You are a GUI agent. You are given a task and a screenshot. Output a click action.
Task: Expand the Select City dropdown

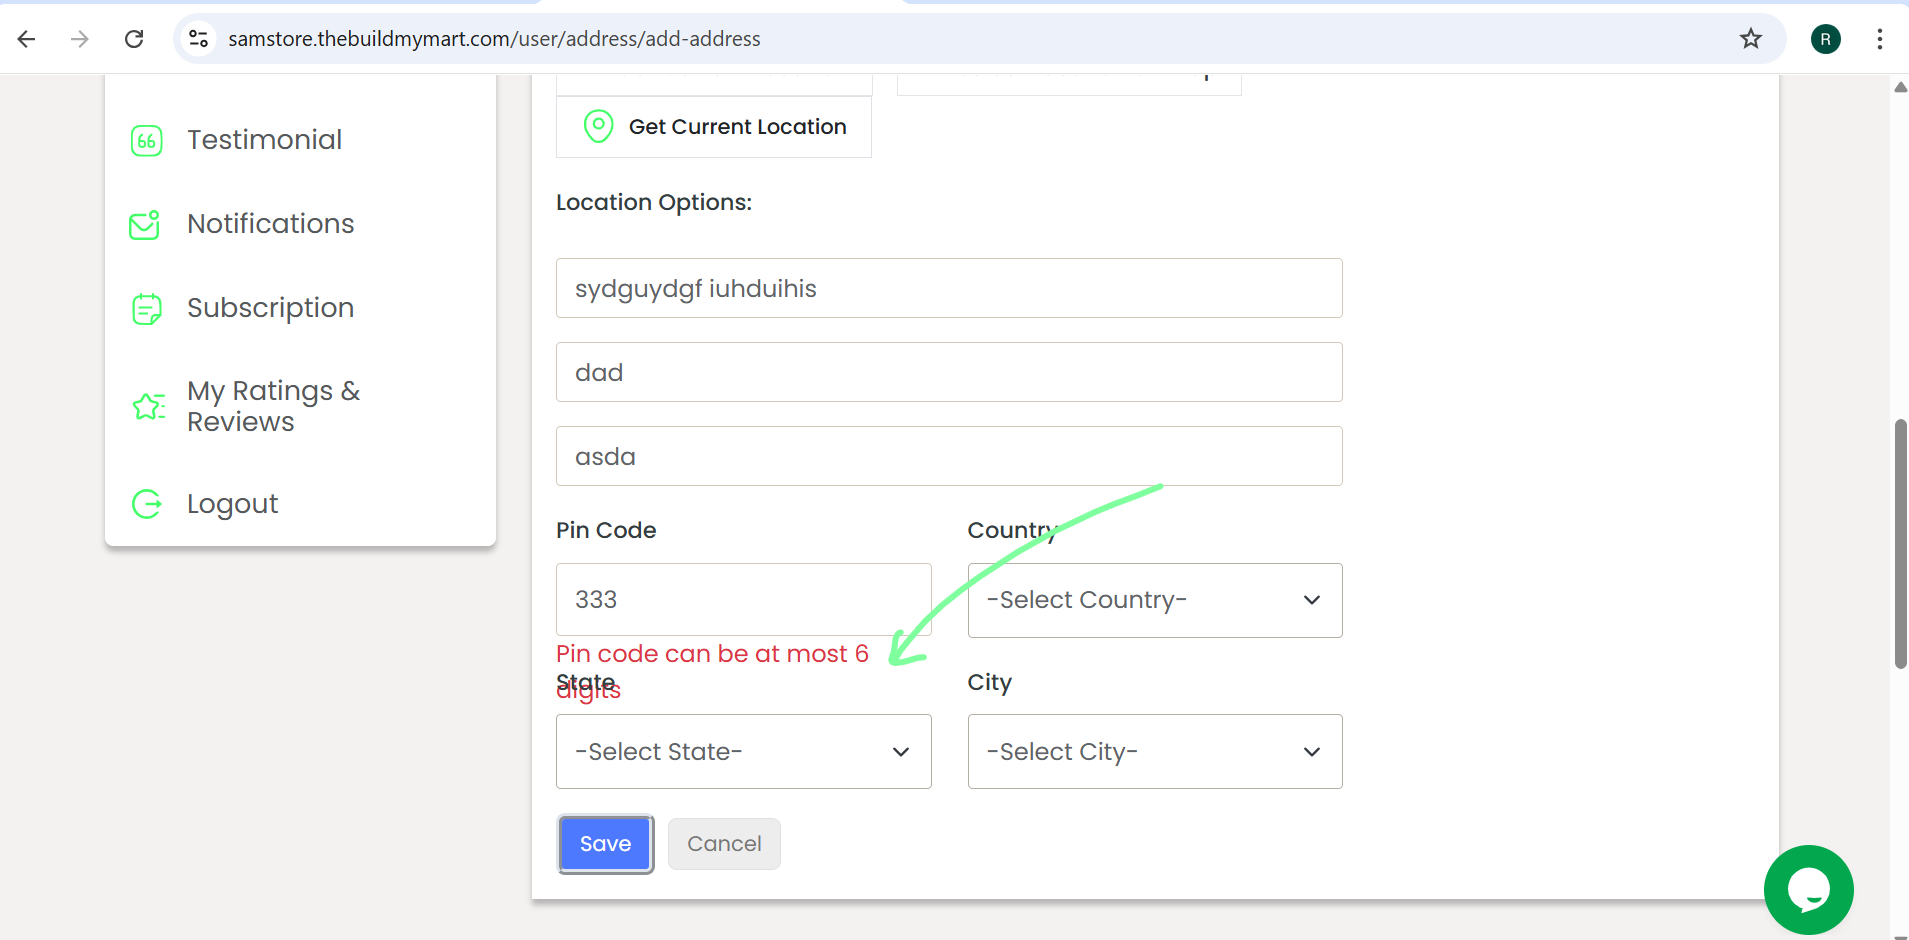coord(1155,752)
